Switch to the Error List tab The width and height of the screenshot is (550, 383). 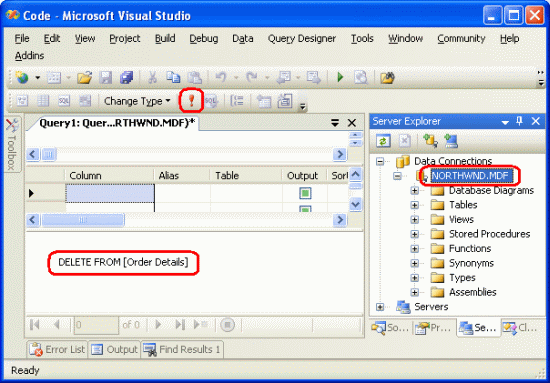(57, 349)
